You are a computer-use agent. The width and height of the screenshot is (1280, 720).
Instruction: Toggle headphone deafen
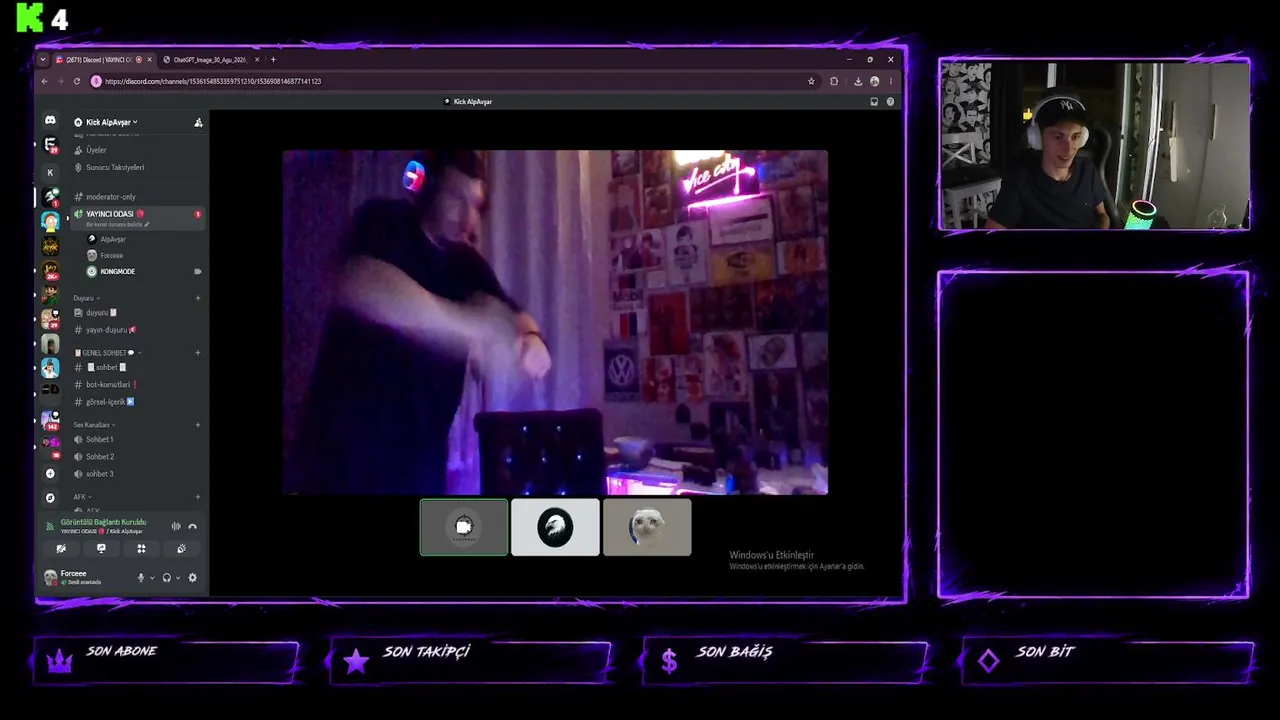167,577
